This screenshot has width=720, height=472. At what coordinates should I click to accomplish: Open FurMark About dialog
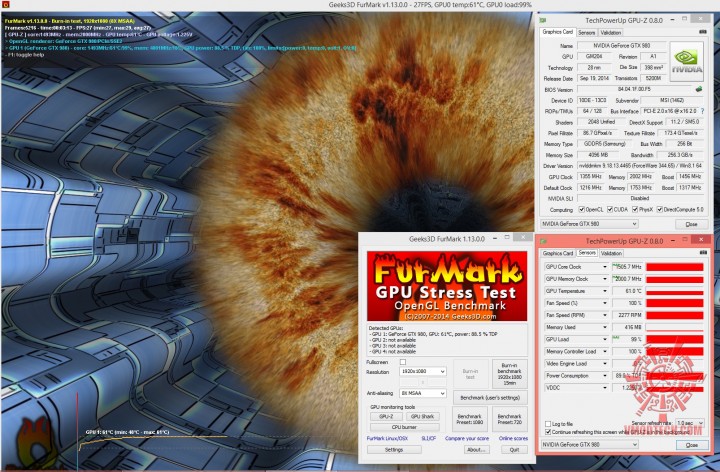click(476, 450)
